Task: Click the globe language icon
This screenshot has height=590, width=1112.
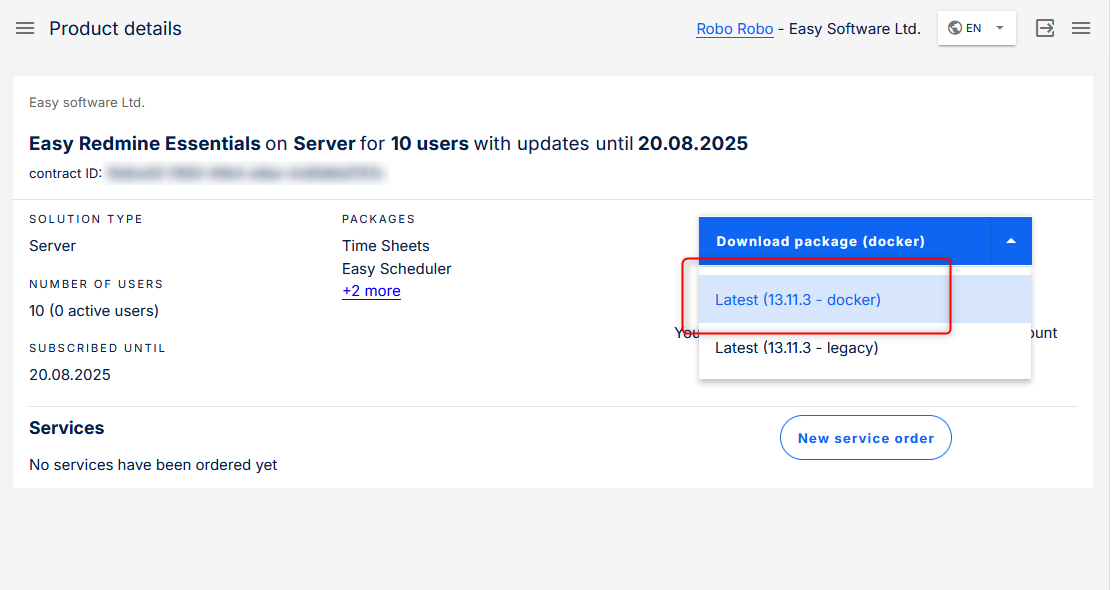Action: pos(956,28)
